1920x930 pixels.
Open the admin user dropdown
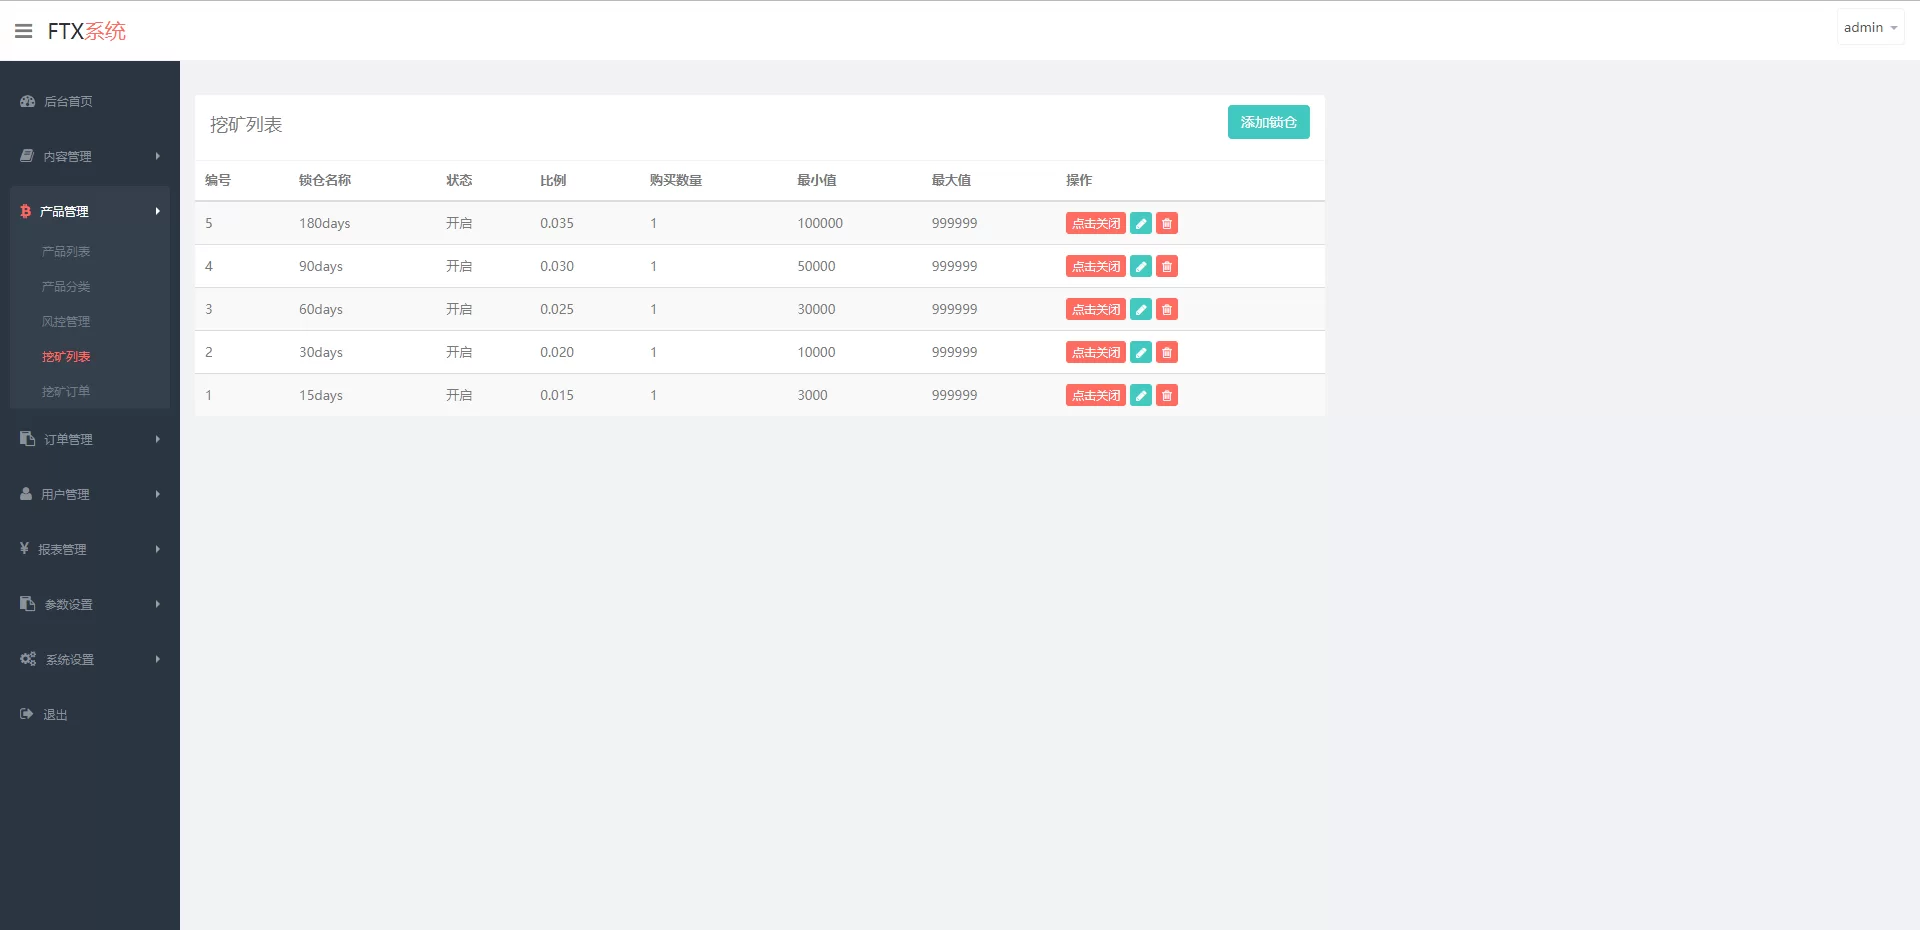(1869, 28)
